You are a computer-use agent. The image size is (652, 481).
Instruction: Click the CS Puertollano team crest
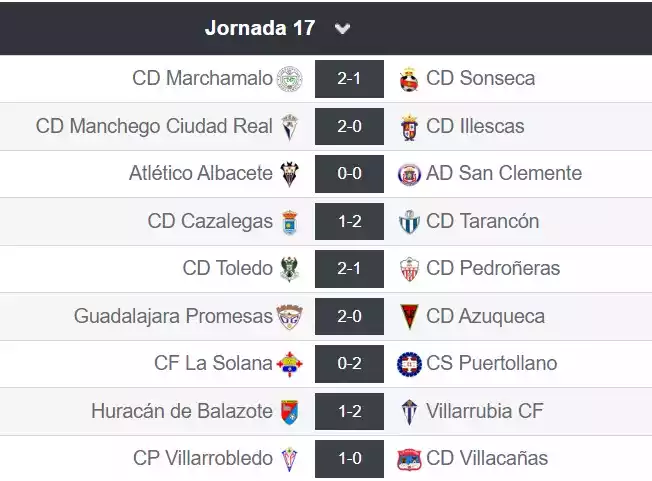click(x=409, y=364)
